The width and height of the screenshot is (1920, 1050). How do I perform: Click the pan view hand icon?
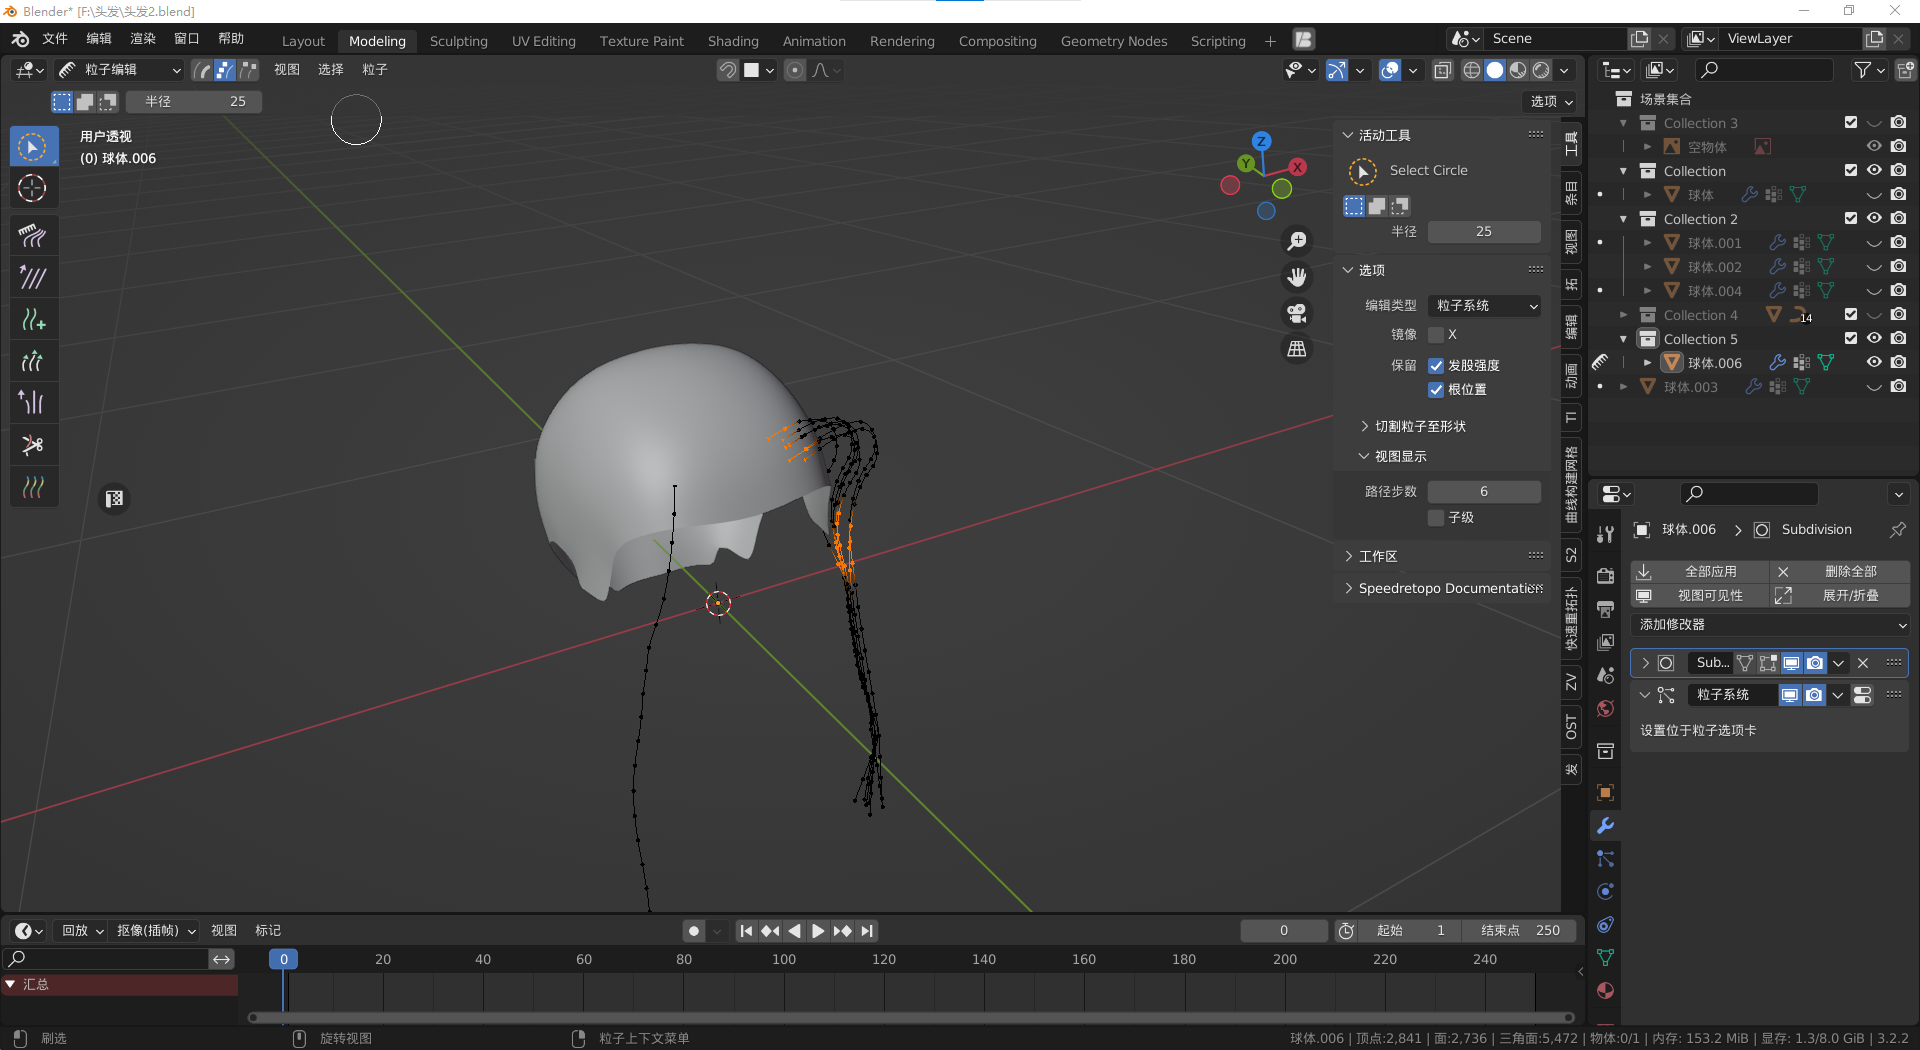[1297, 277]
